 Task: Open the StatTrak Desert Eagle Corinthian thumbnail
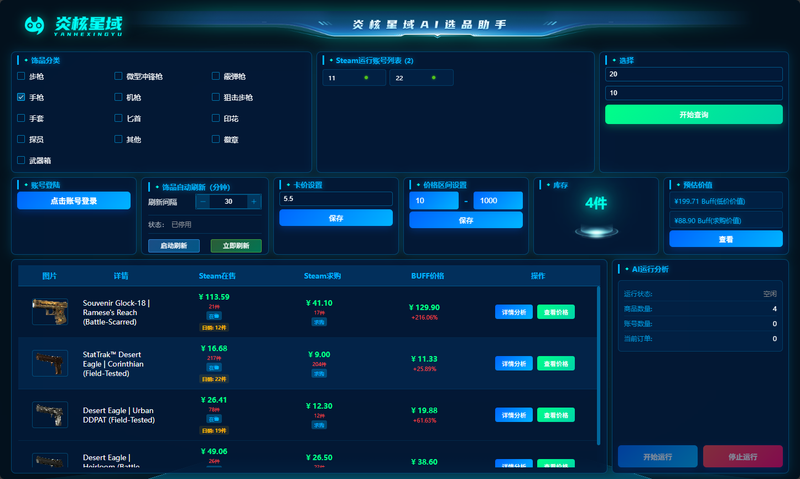pos(50,363)
